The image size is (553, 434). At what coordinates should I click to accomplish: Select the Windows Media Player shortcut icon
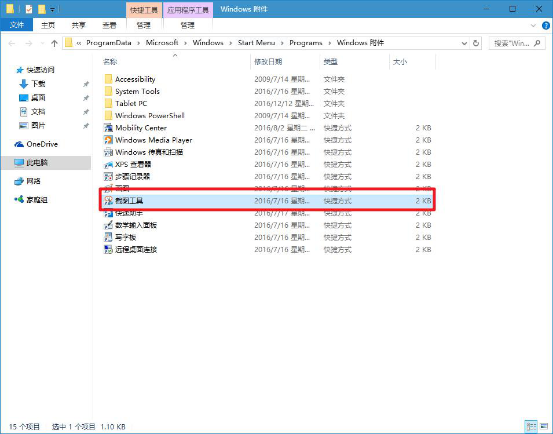point(108,140)
